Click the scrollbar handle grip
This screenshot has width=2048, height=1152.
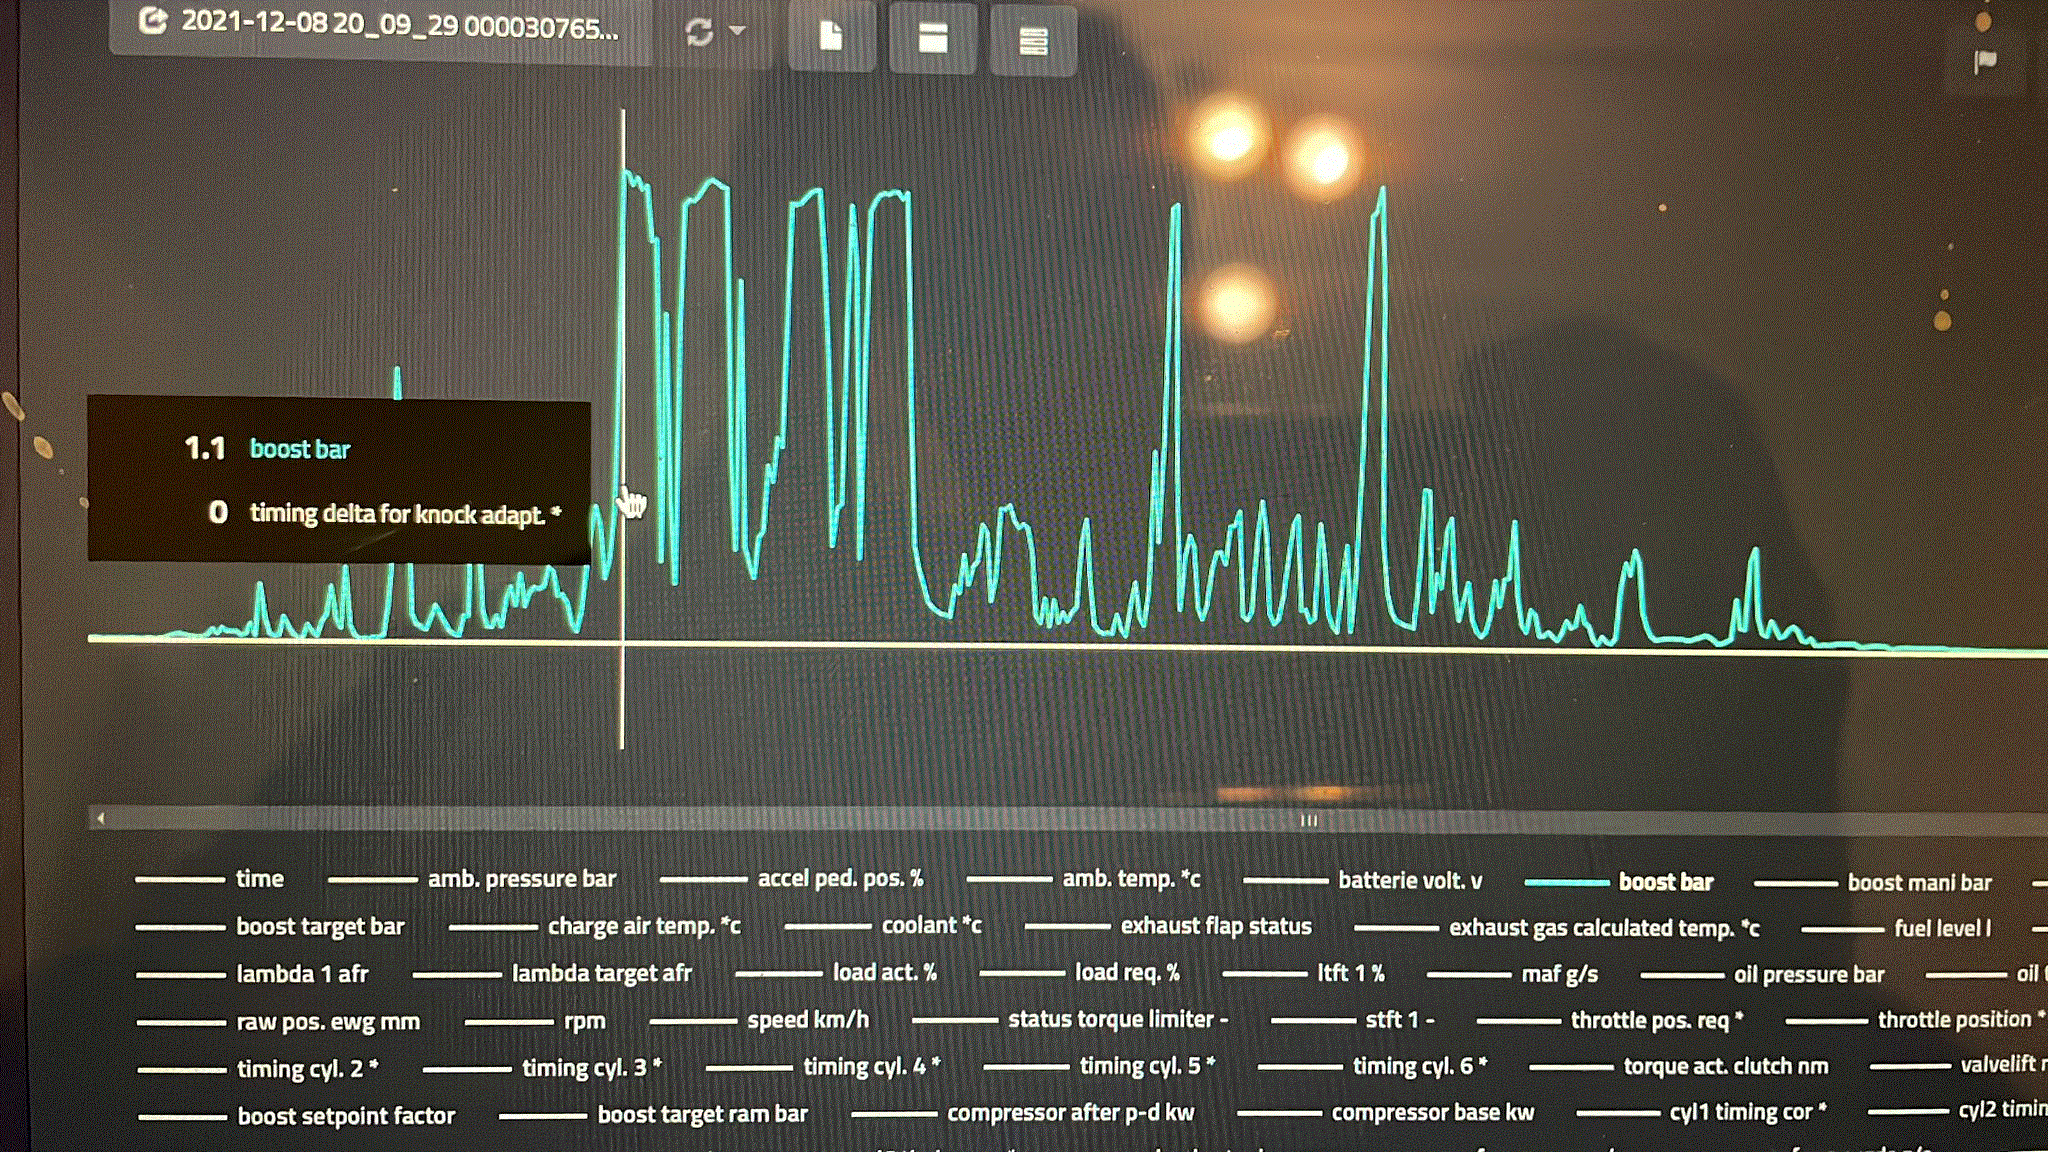click(1308, 820)
